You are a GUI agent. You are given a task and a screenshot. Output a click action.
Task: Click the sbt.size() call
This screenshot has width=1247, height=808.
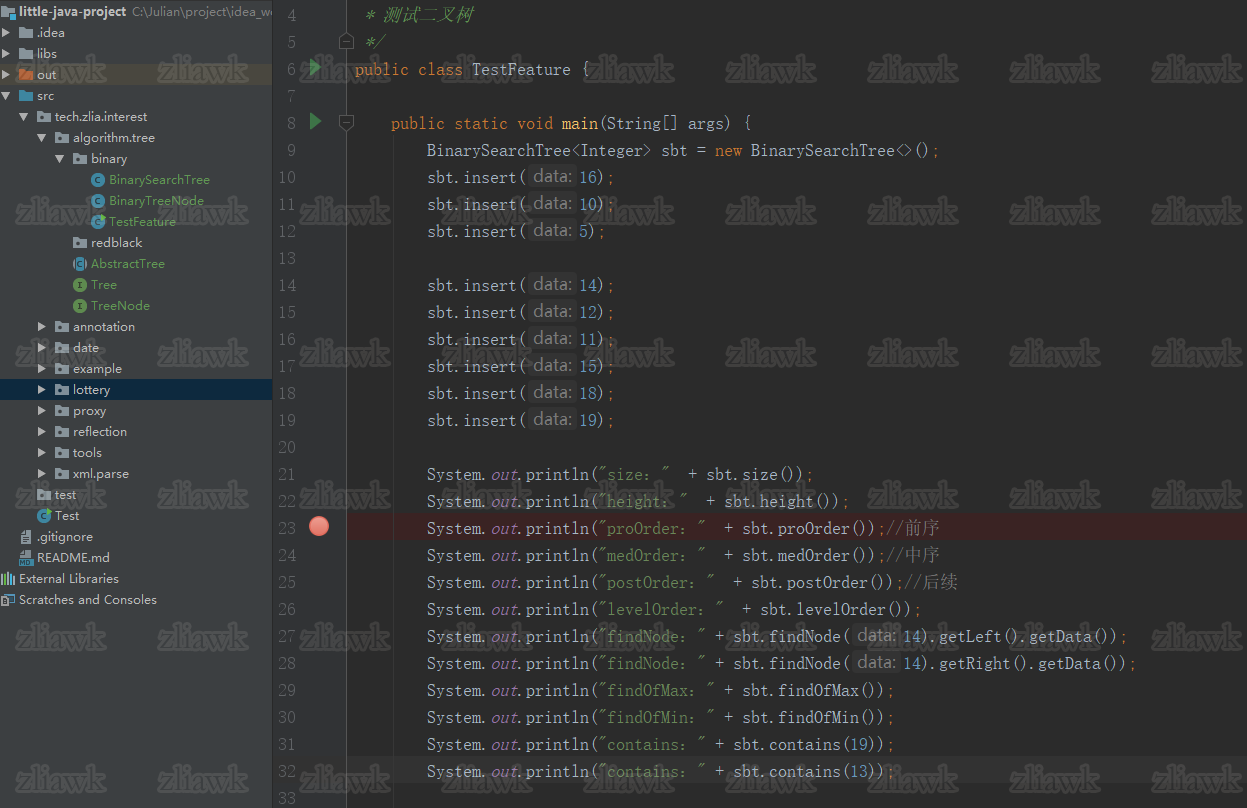click(755, 474)
